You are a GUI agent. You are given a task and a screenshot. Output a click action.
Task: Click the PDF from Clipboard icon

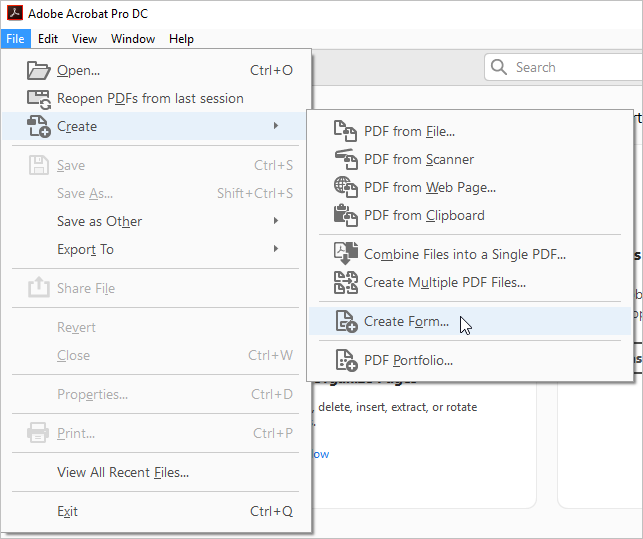346,215
